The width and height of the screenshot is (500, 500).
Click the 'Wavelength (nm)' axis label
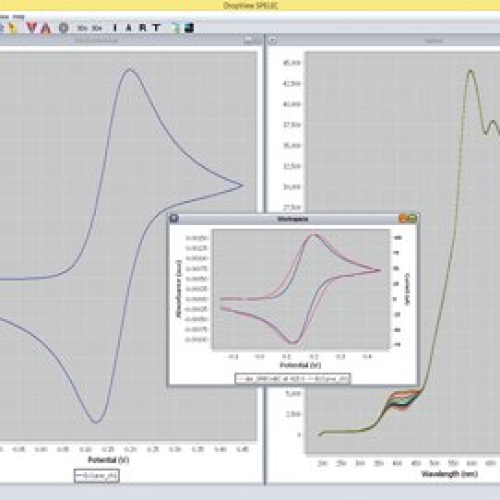(449, 474)
